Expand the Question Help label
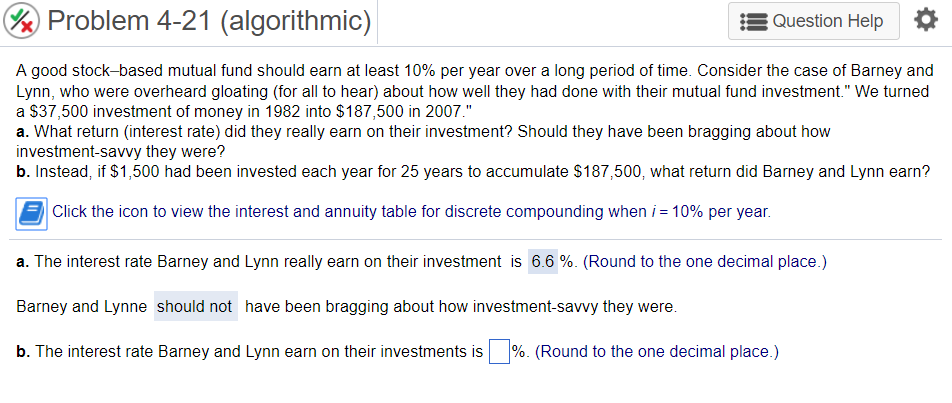Viewport: 952px width, 403px height. (827, 21)
